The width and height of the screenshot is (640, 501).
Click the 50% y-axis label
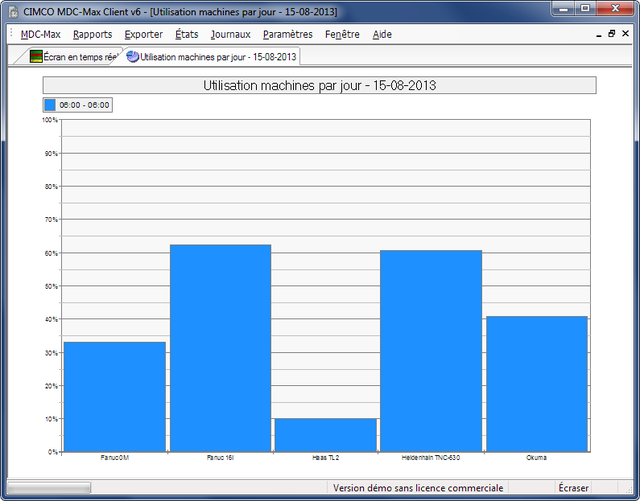click(51, 286)
